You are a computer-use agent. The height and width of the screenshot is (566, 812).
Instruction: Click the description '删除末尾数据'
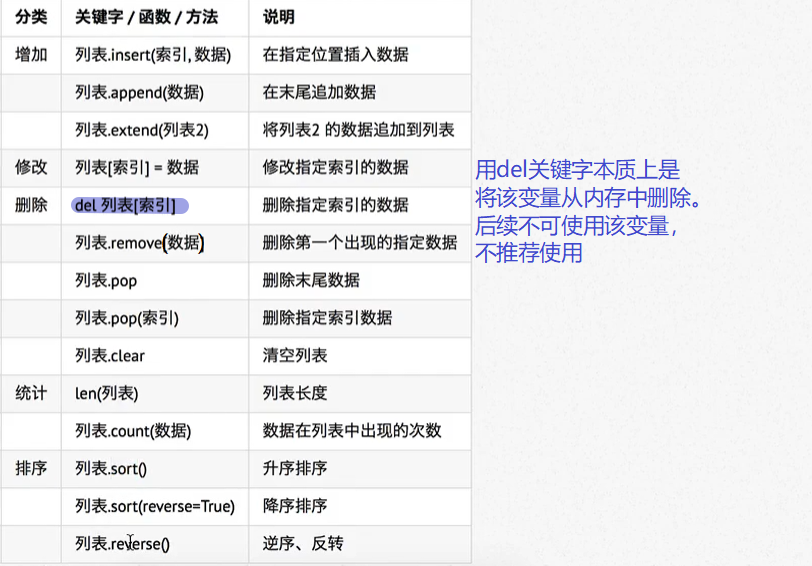311,280
